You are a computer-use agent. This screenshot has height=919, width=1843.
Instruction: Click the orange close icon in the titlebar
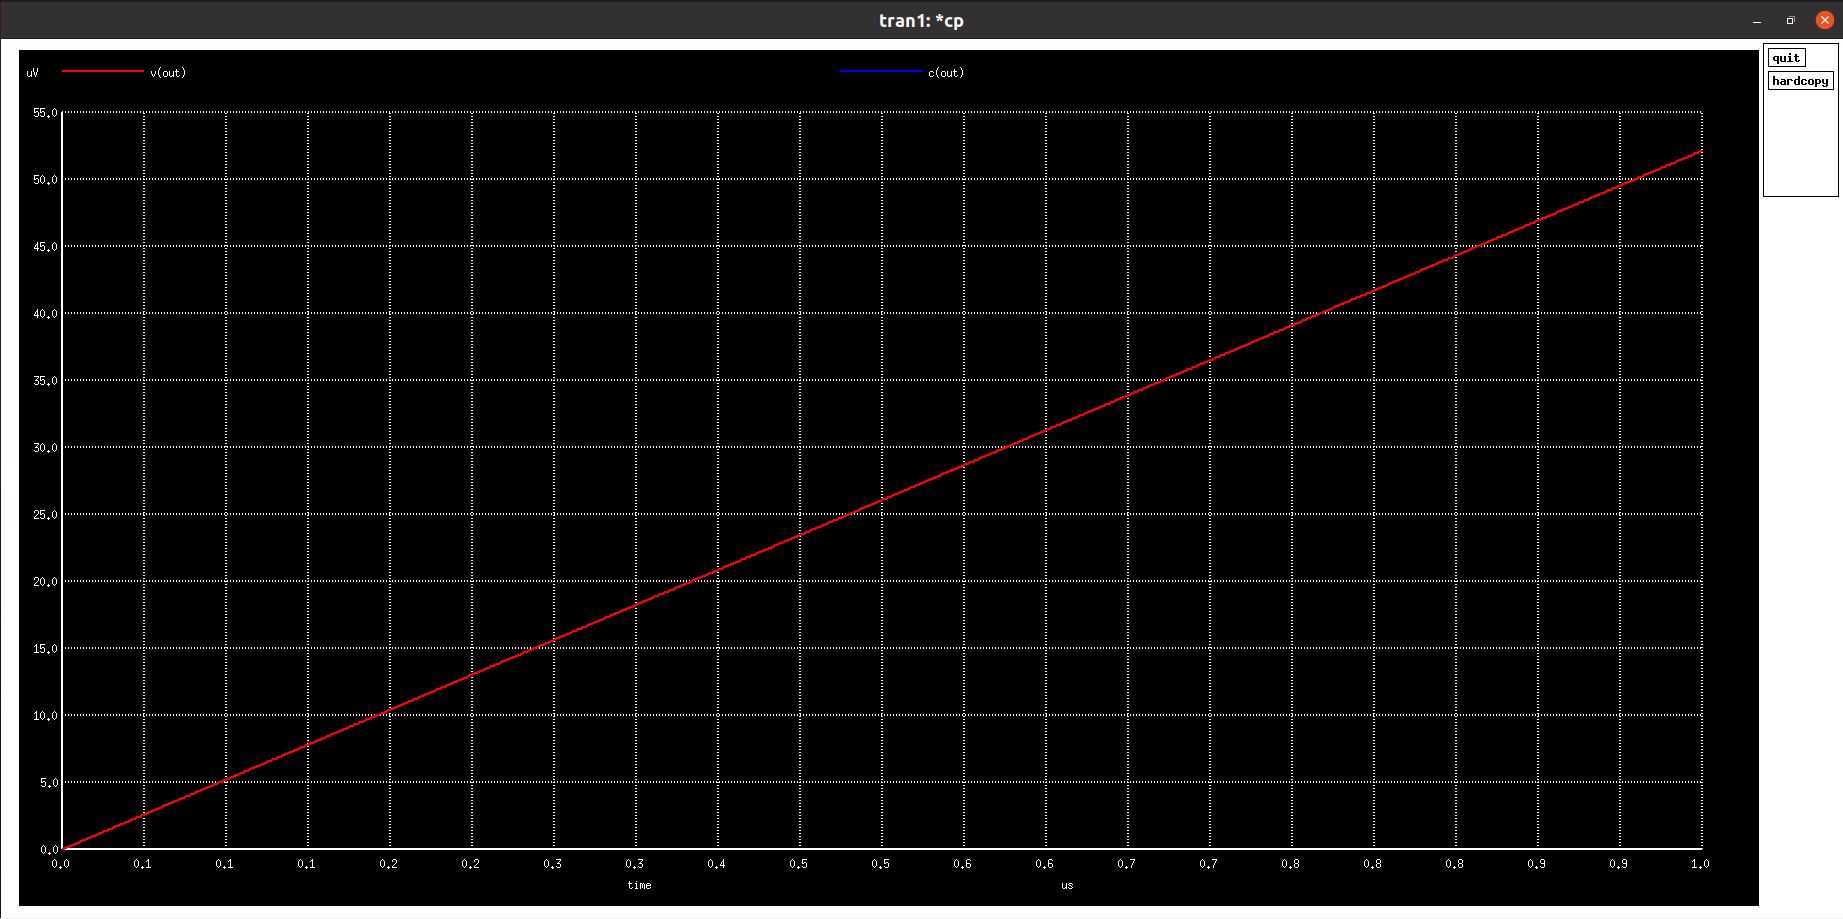tap(1823, 19)
